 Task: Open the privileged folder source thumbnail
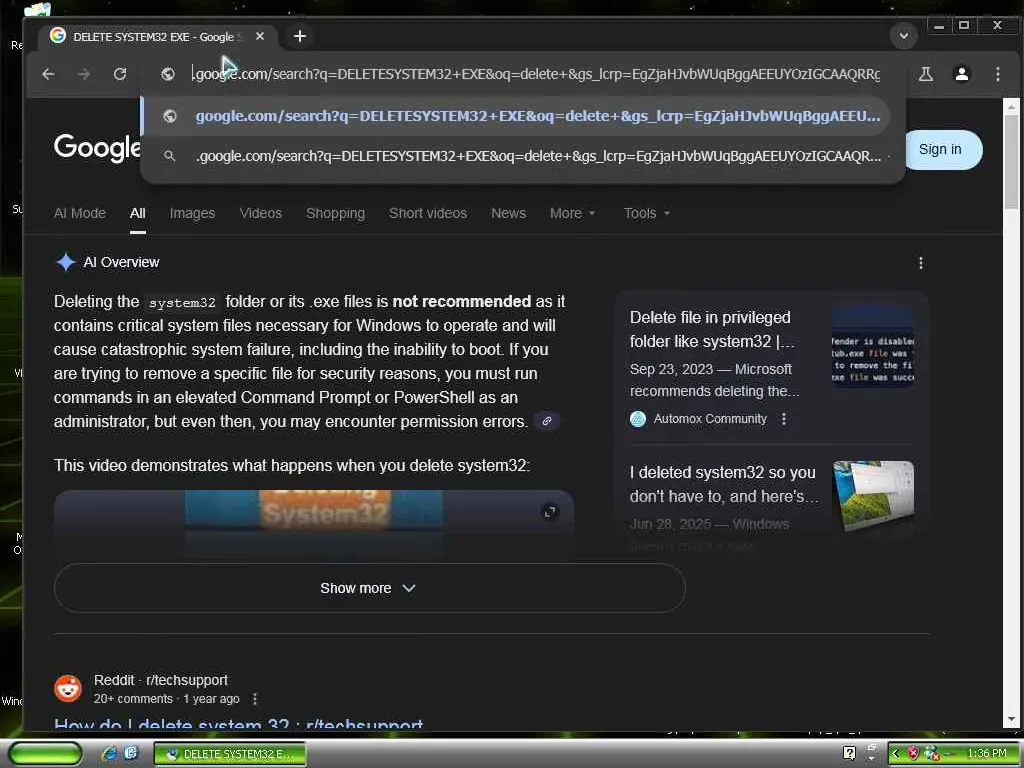pyautogui.click(x=873, y=347)
